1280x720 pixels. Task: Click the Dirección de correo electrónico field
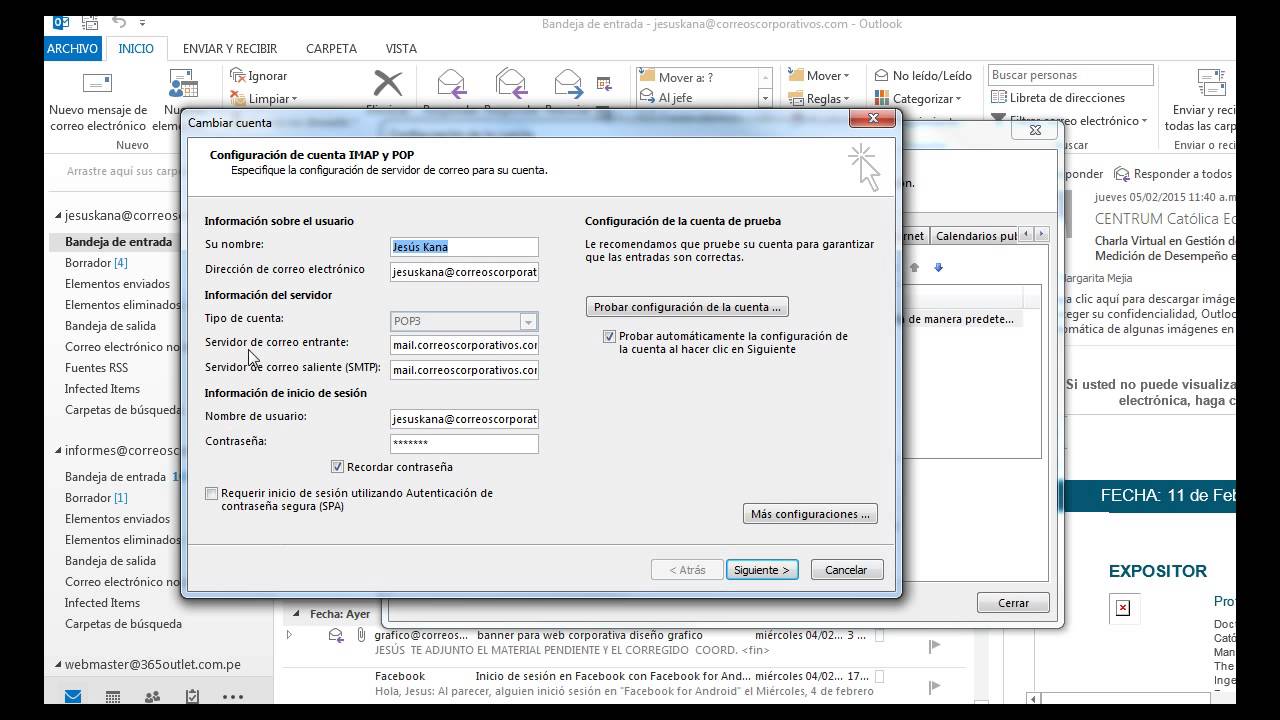(x=464, y=272)
